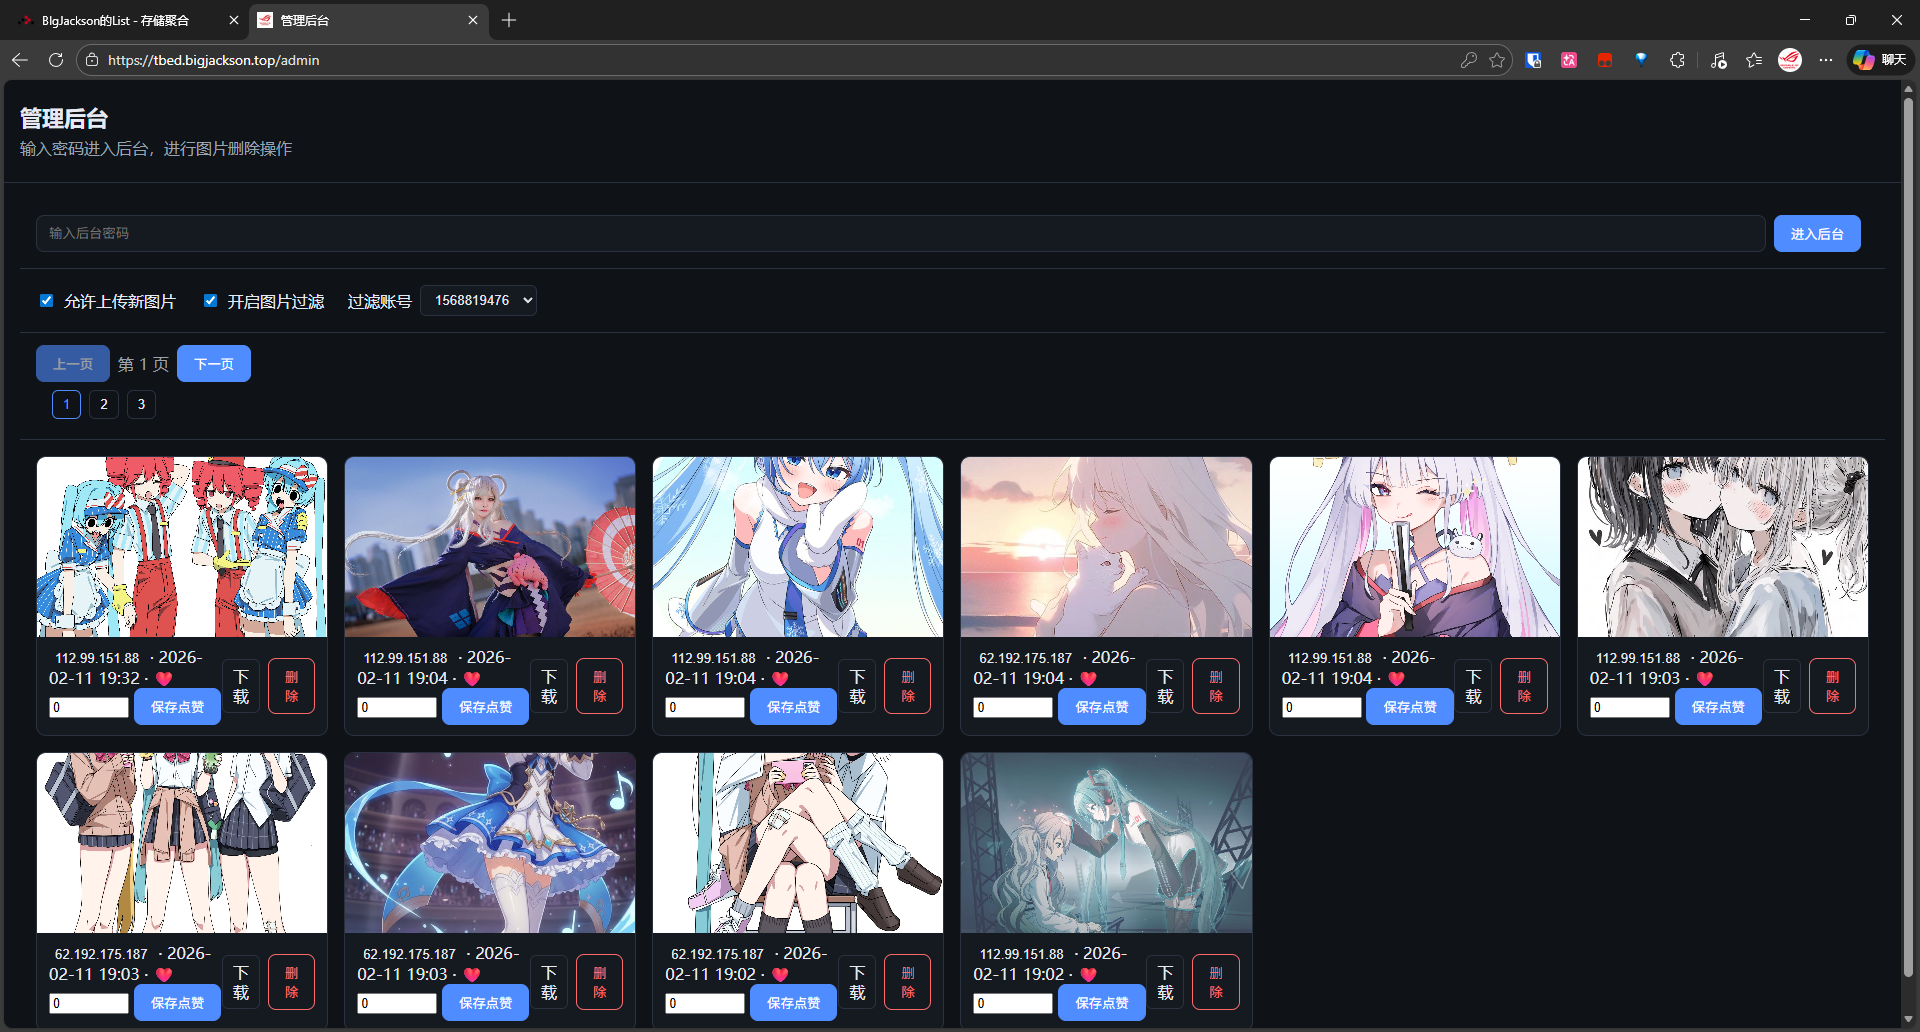Click the new tab plus icon
The width and height of the screenshot is (1920, 1032).
pos(509,20)
